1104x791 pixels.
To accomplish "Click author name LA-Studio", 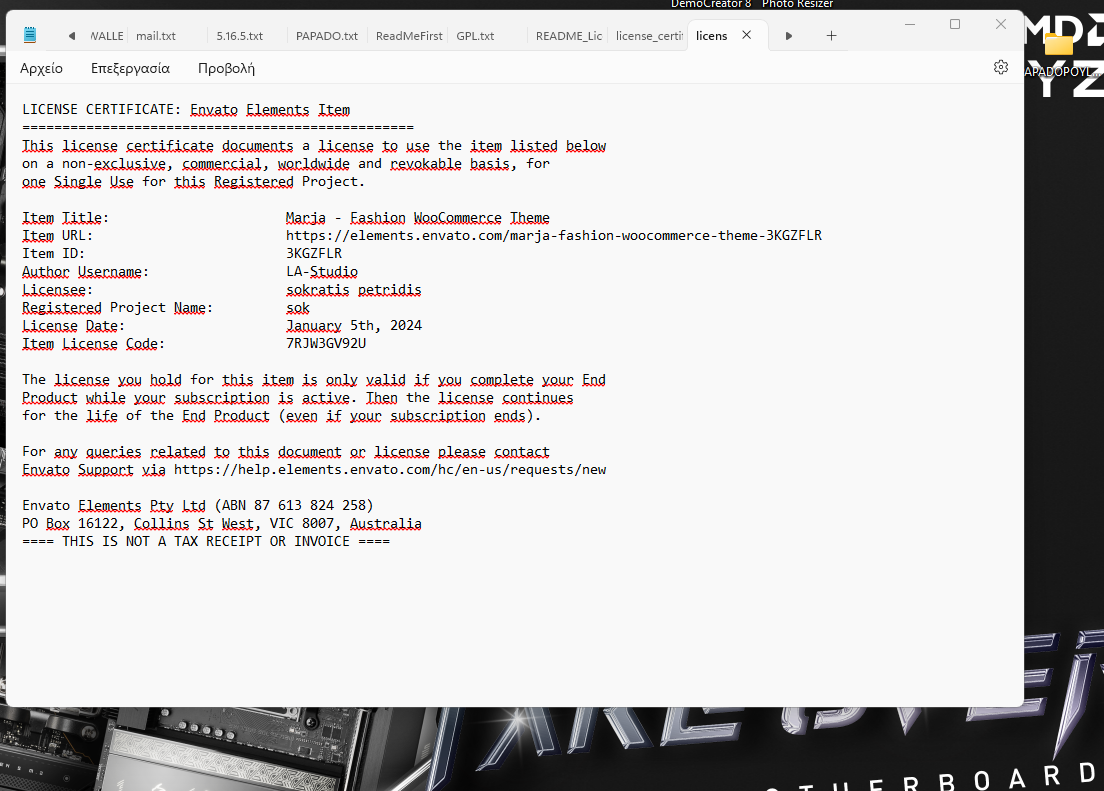I will (x=322, y=272).
